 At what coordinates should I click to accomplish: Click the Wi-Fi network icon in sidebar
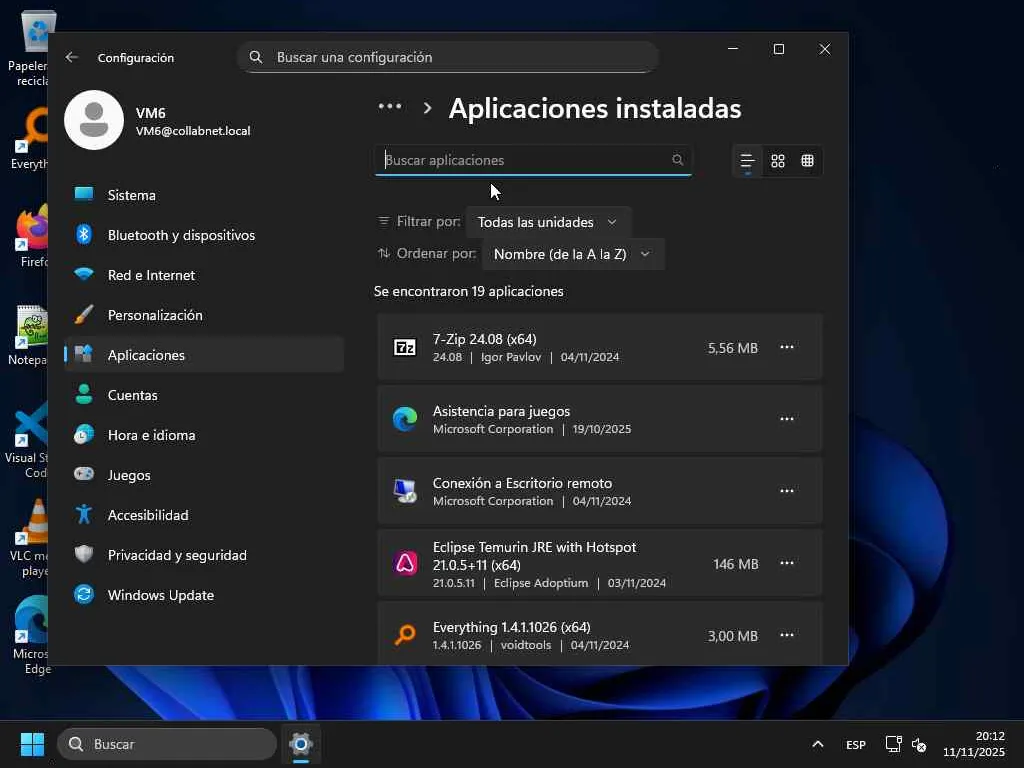pos(84,274)
